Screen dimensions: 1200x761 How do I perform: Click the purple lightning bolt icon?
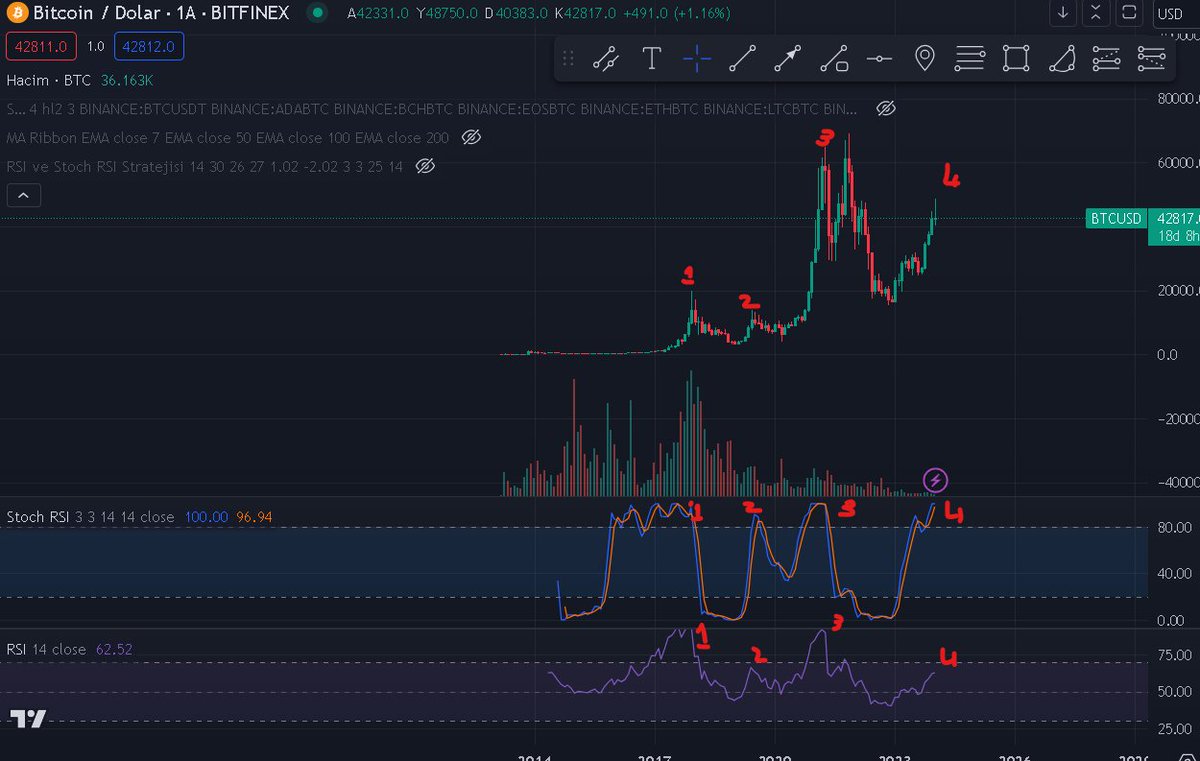tap(935, 479)
